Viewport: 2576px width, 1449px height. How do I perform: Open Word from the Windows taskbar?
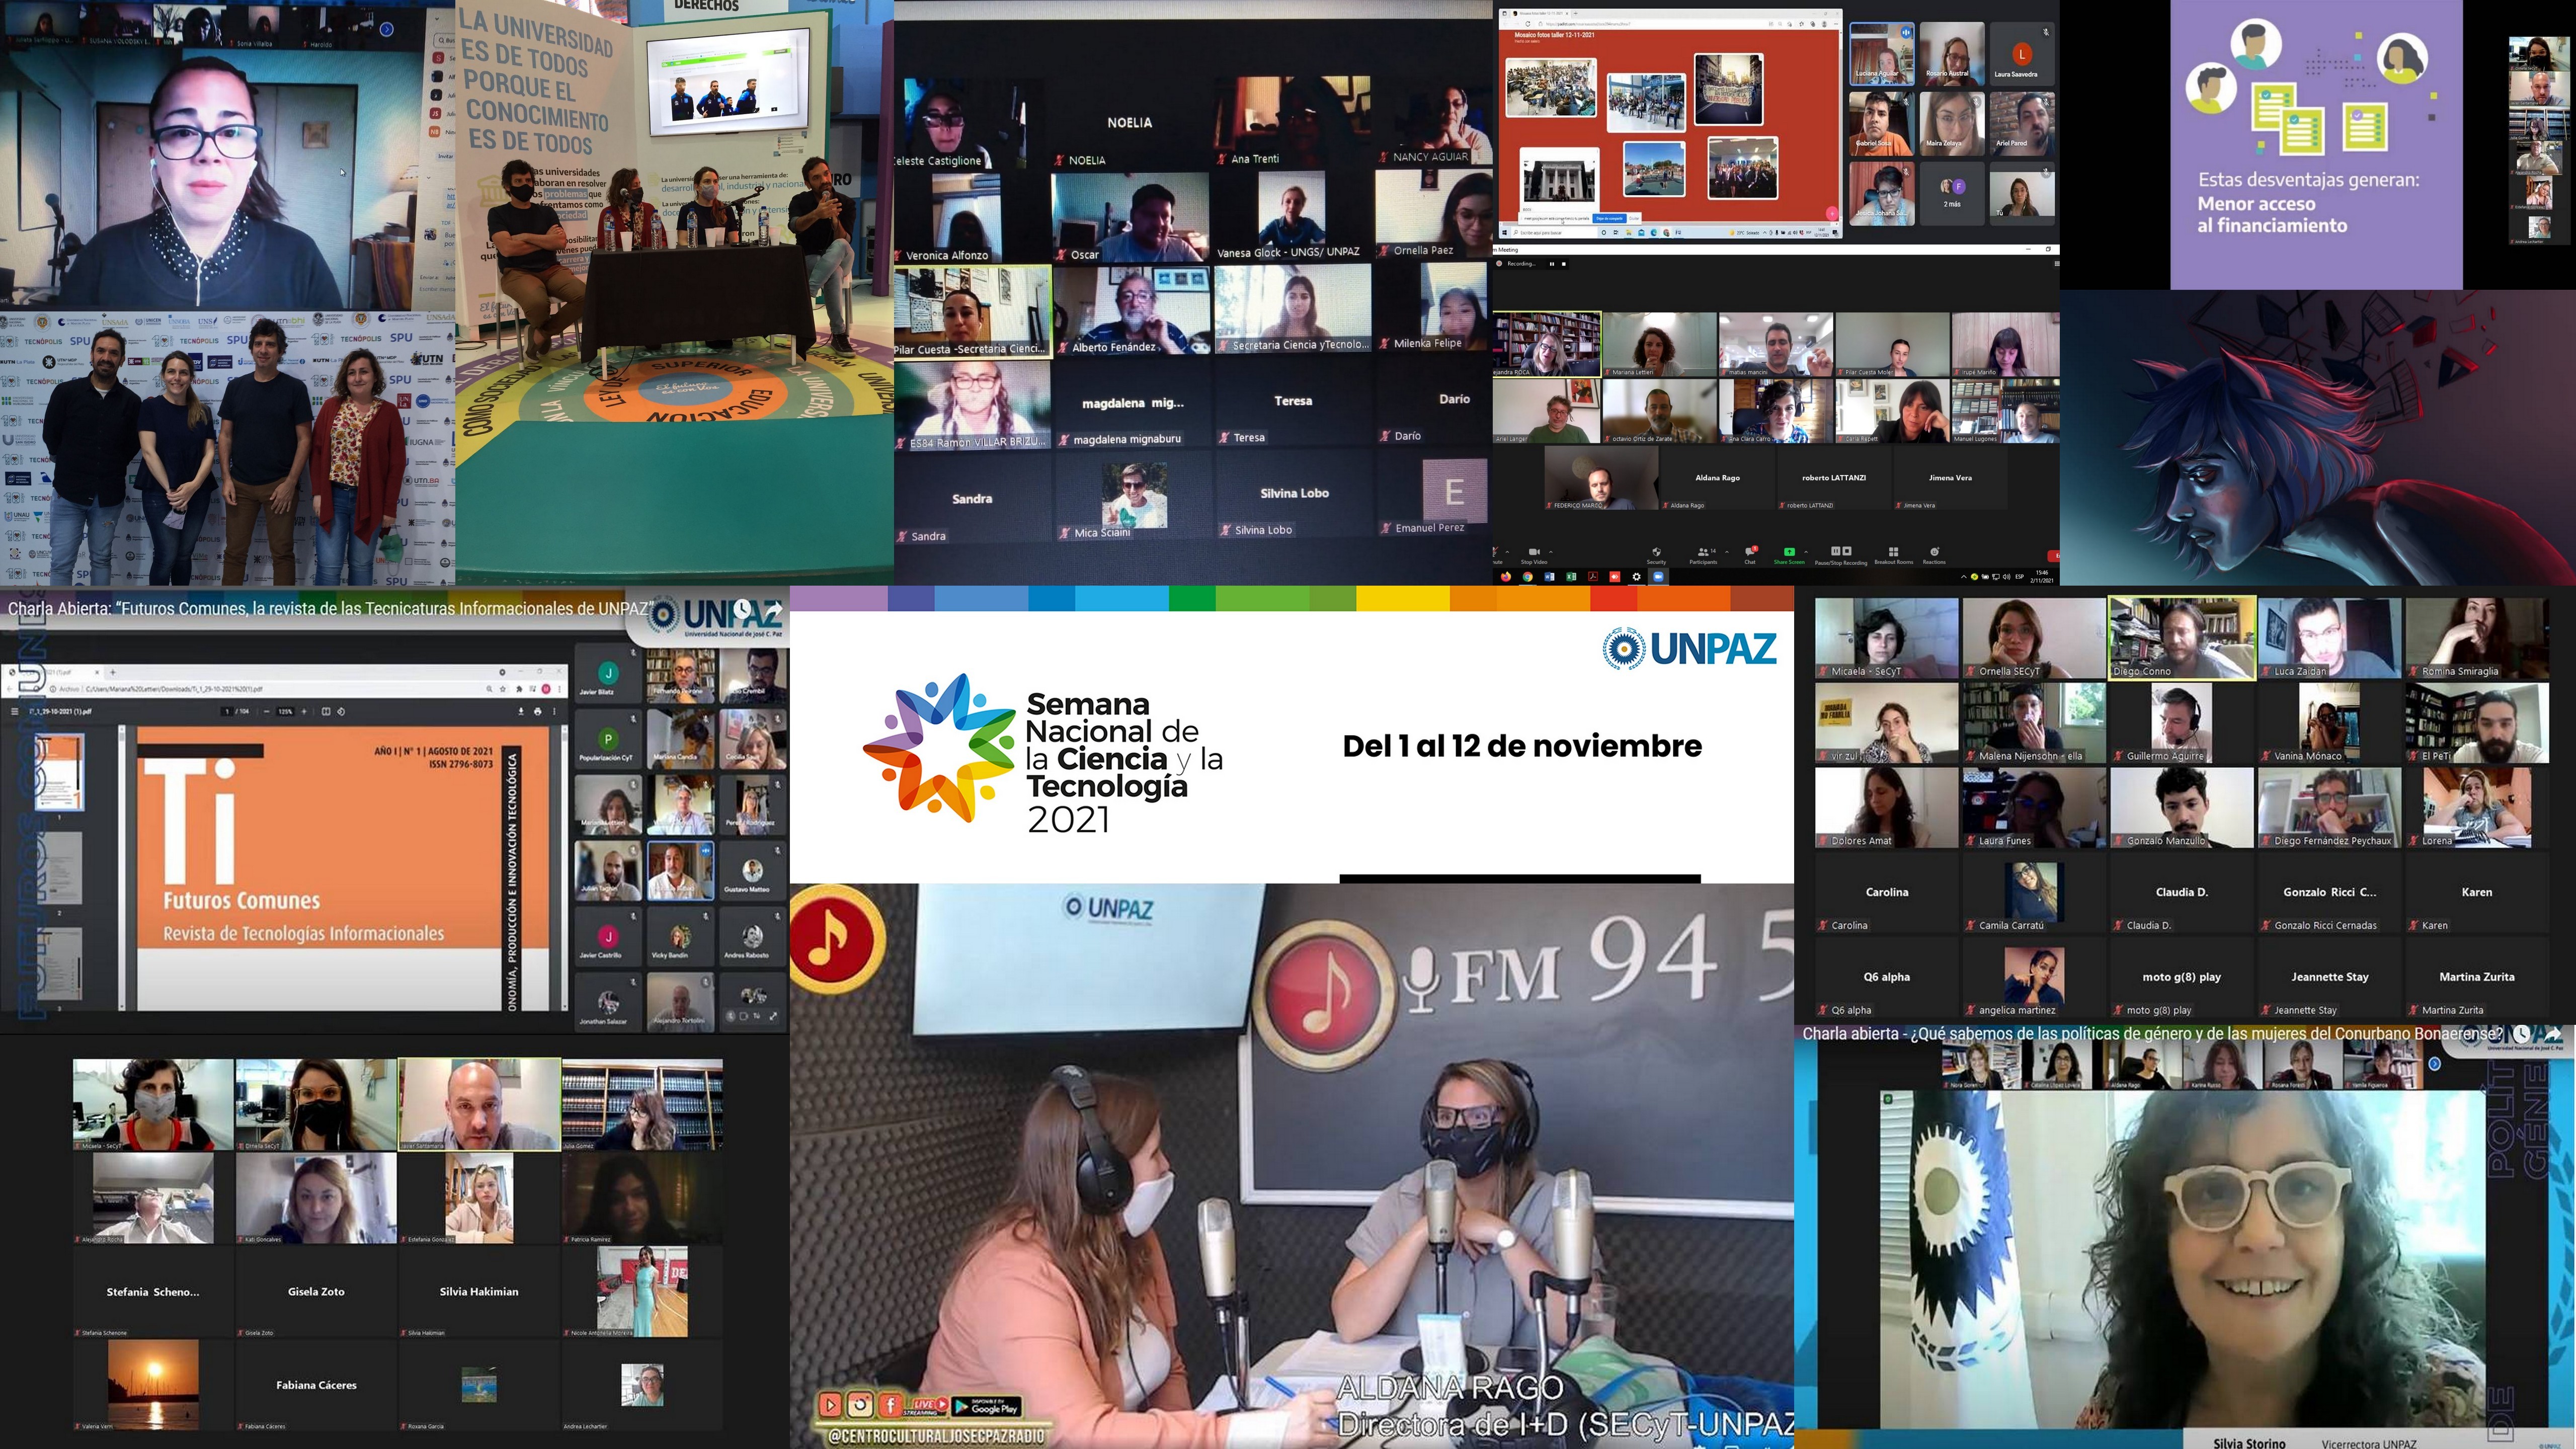pyautogui.click(x=1549, y=577)
